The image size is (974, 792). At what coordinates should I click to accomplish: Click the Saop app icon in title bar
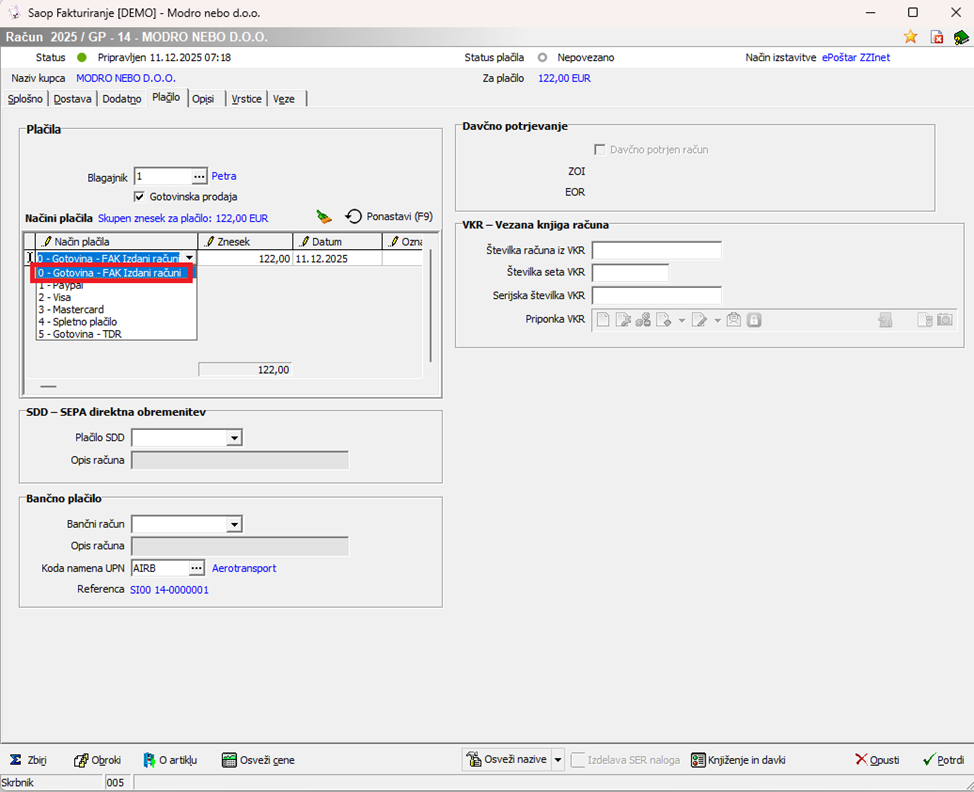(x=14, y=12)
